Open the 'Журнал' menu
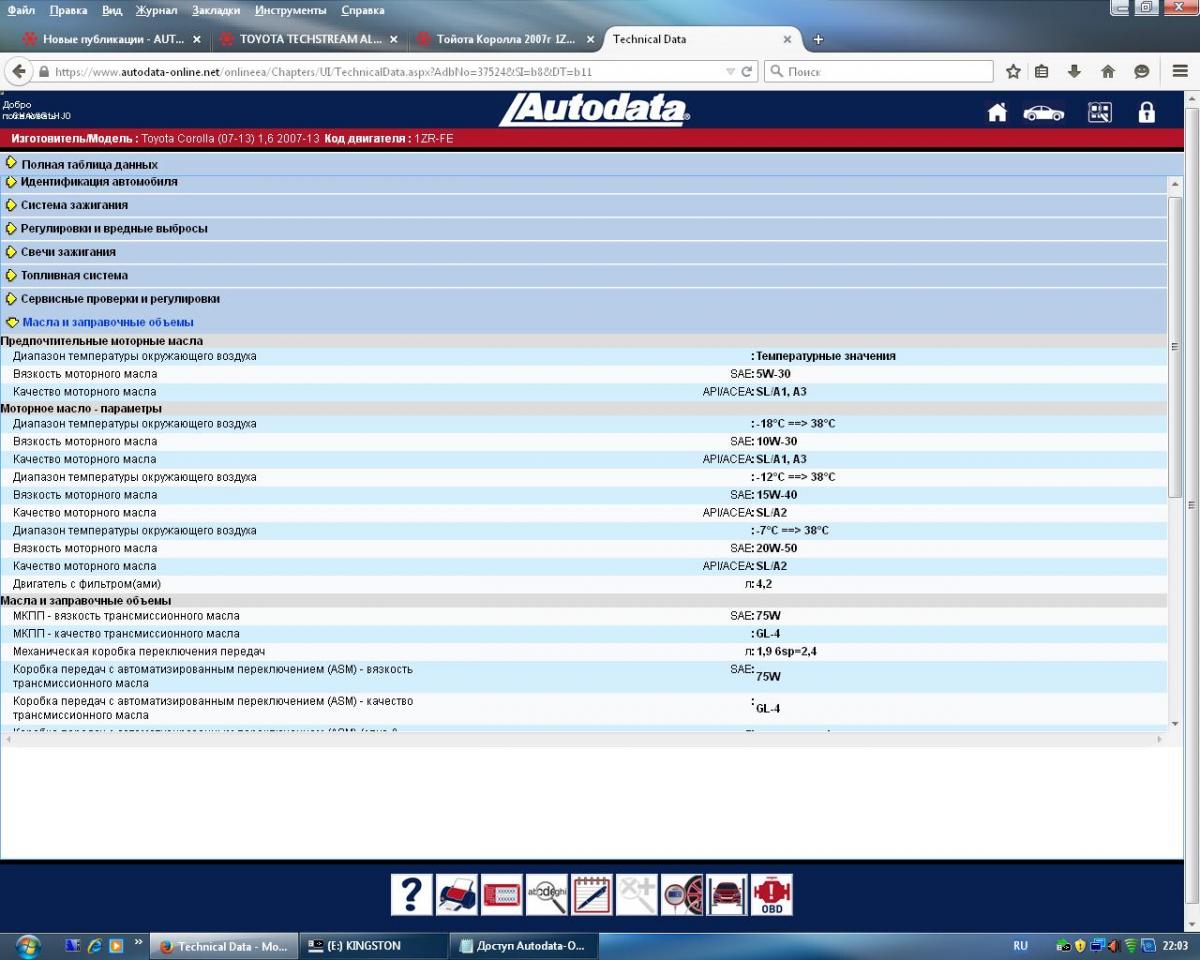Image resolution: width=1200 pixels, height=960 pixels. coord(156,10)
